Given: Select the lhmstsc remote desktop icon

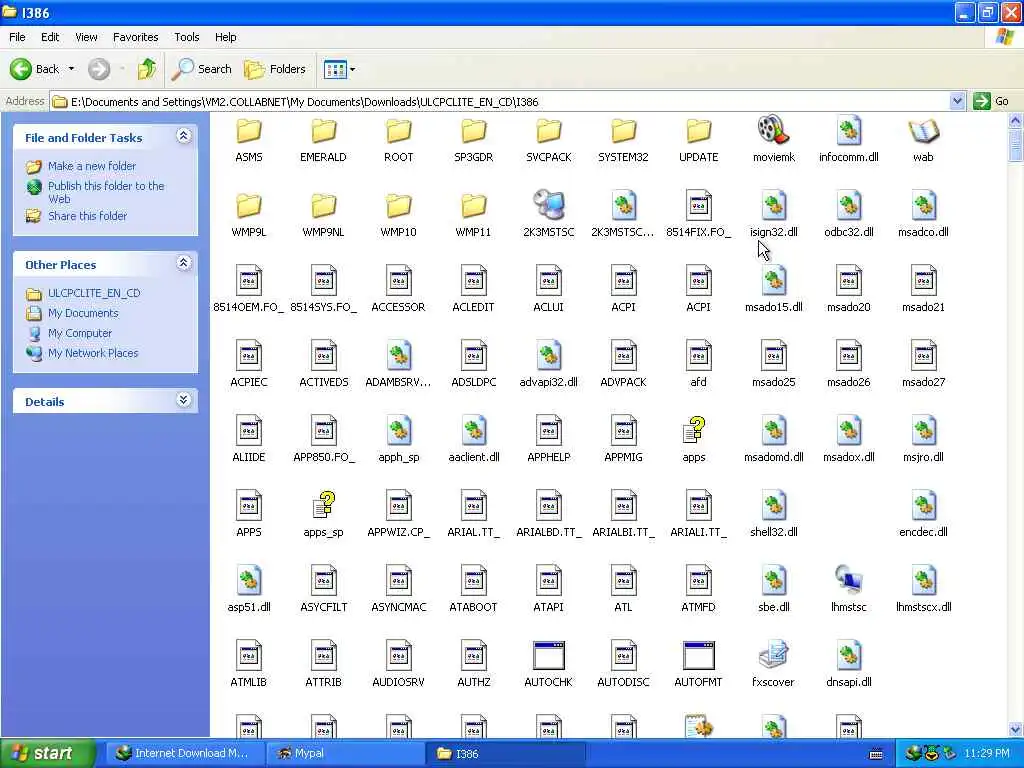Looking at the screenshot, I should point(848,580).
